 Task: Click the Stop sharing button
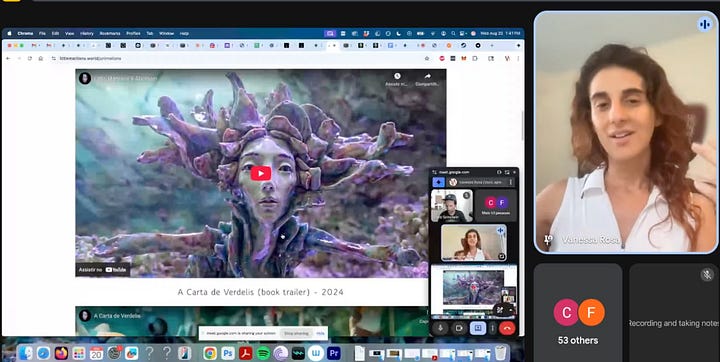coord(296,334)
